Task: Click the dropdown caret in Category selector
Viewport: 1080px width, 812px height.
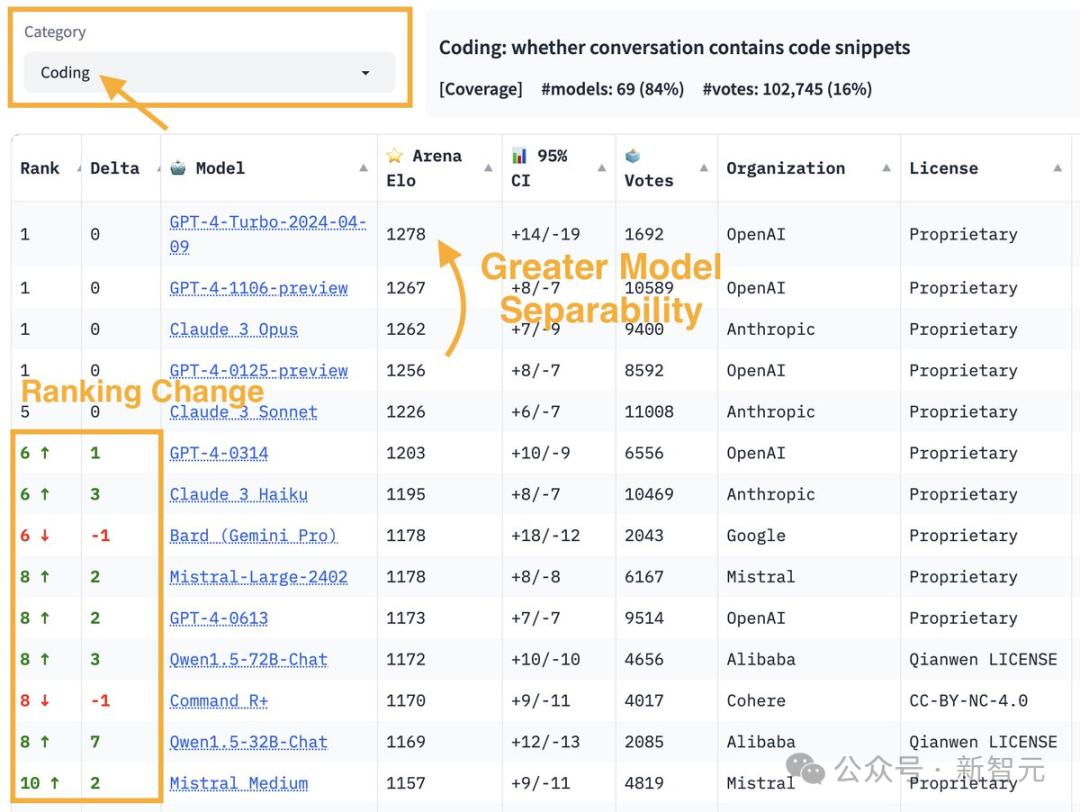Action: 366,73
